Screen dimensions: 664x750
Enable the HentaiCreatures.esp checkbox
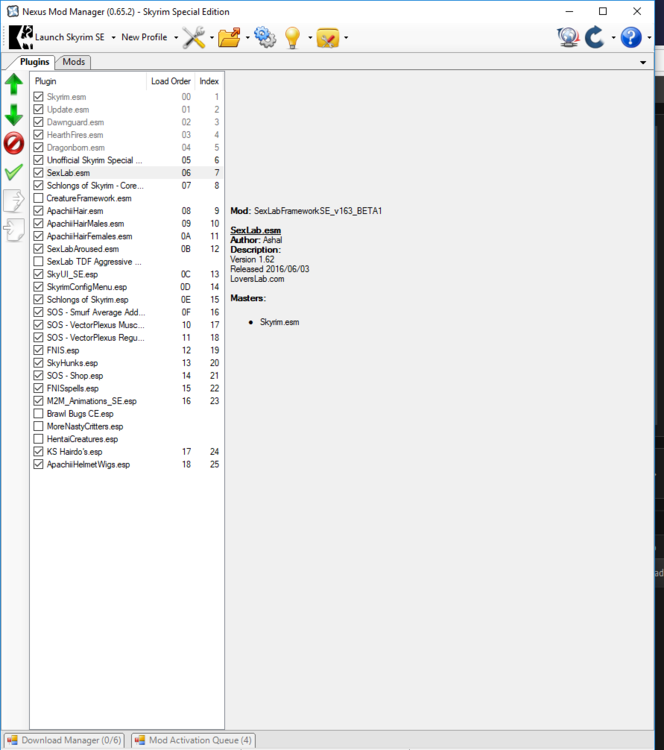[38, 439]
